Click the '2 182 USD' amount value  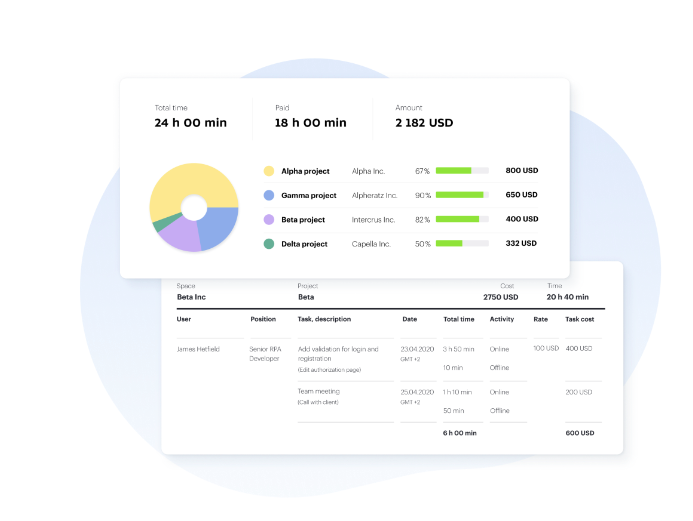[x=424, y=123]
